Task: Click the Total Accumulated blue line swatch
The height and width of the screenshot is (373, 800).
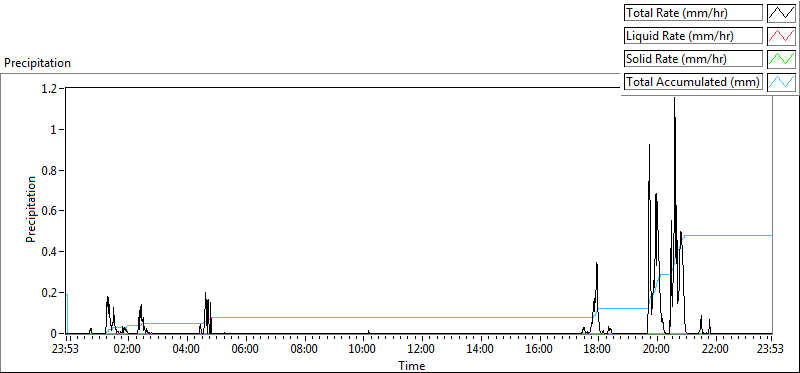Action: tap(782, 82)
